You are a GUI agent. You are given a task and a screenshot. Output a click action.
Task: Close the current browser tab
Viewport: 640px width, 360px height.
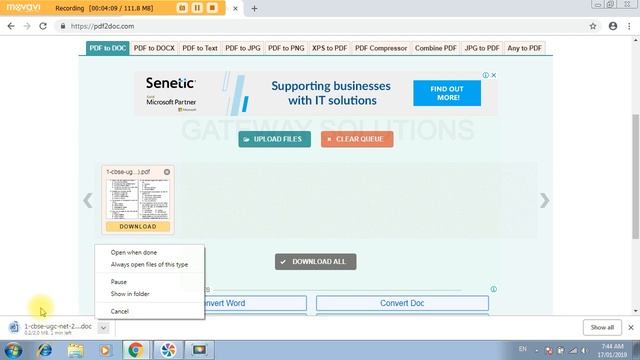pos(235,8)
